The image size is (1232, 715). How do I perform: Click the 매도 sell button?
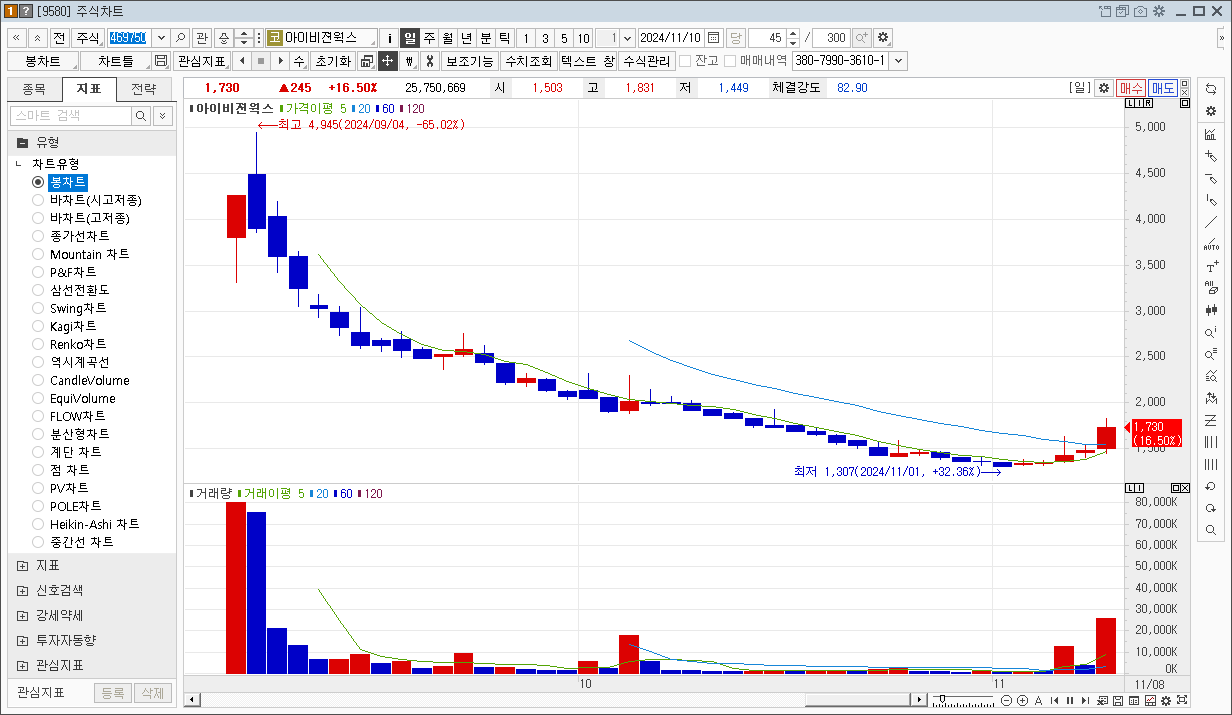pos(1163,88)
